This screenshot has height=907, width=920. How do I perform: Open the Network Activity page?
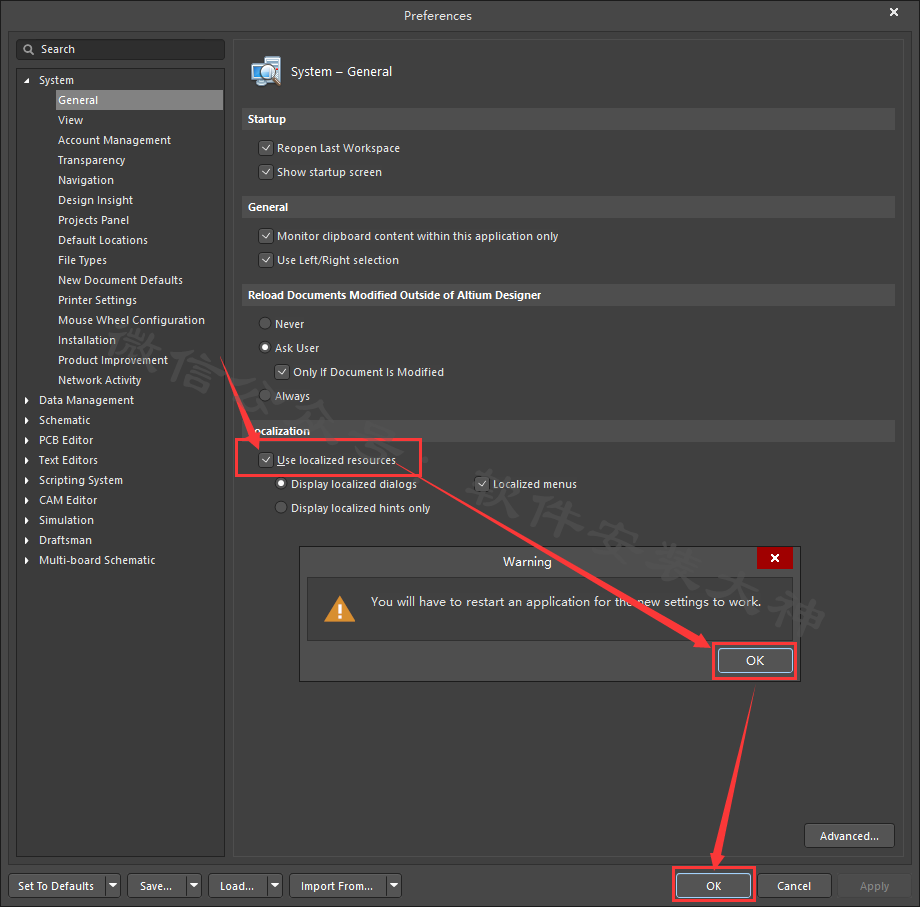pos(100,380)
